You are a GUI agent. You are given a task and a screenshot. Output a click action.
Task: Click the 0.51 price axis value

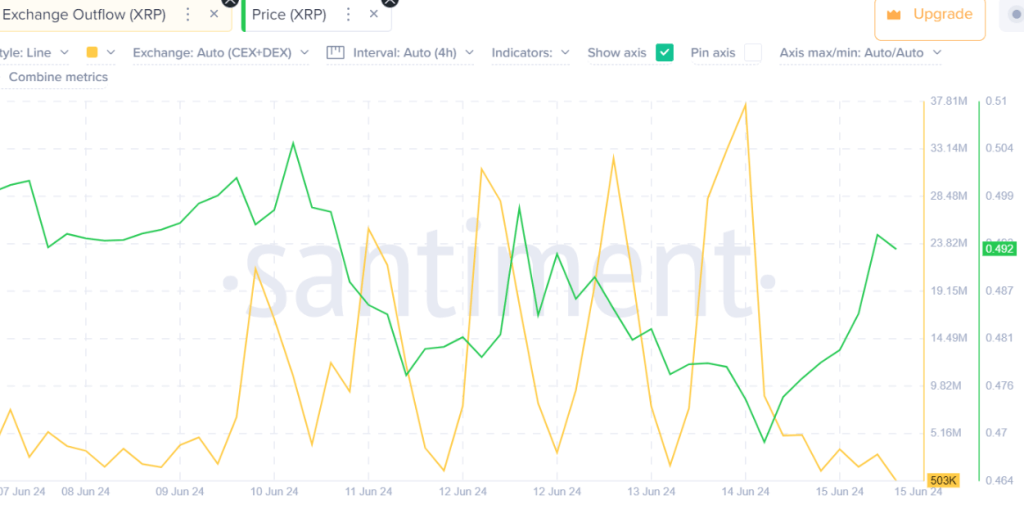(x=994, y=101)
